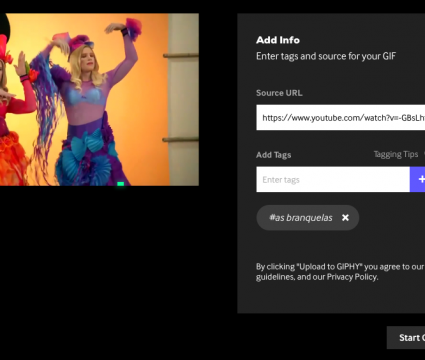Click the Start button below the panel

coord(406,338)
